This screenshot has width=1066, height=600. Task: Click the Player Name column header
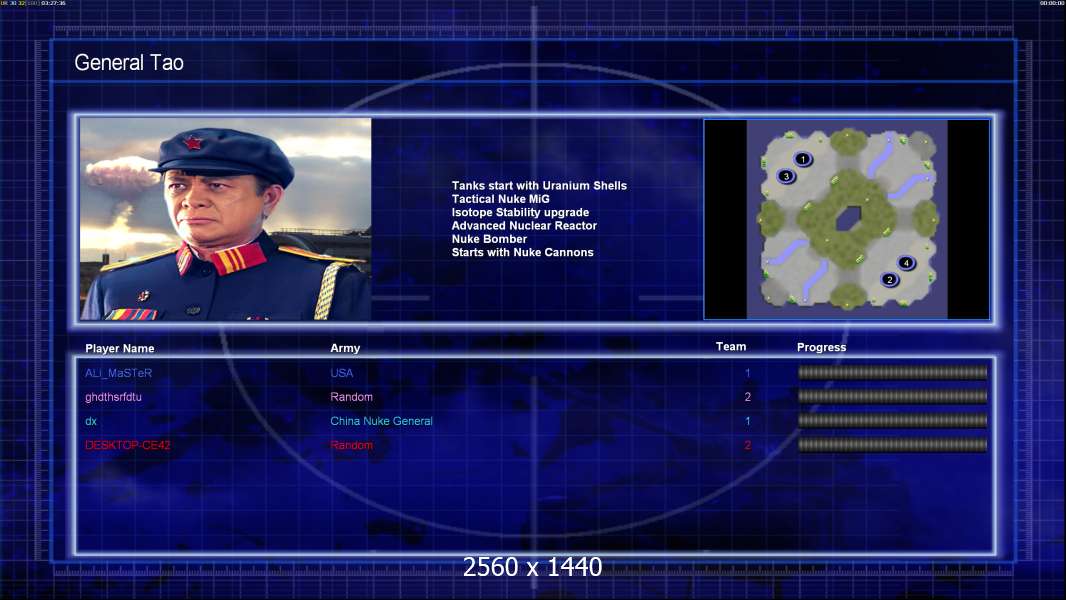[120, 349]
